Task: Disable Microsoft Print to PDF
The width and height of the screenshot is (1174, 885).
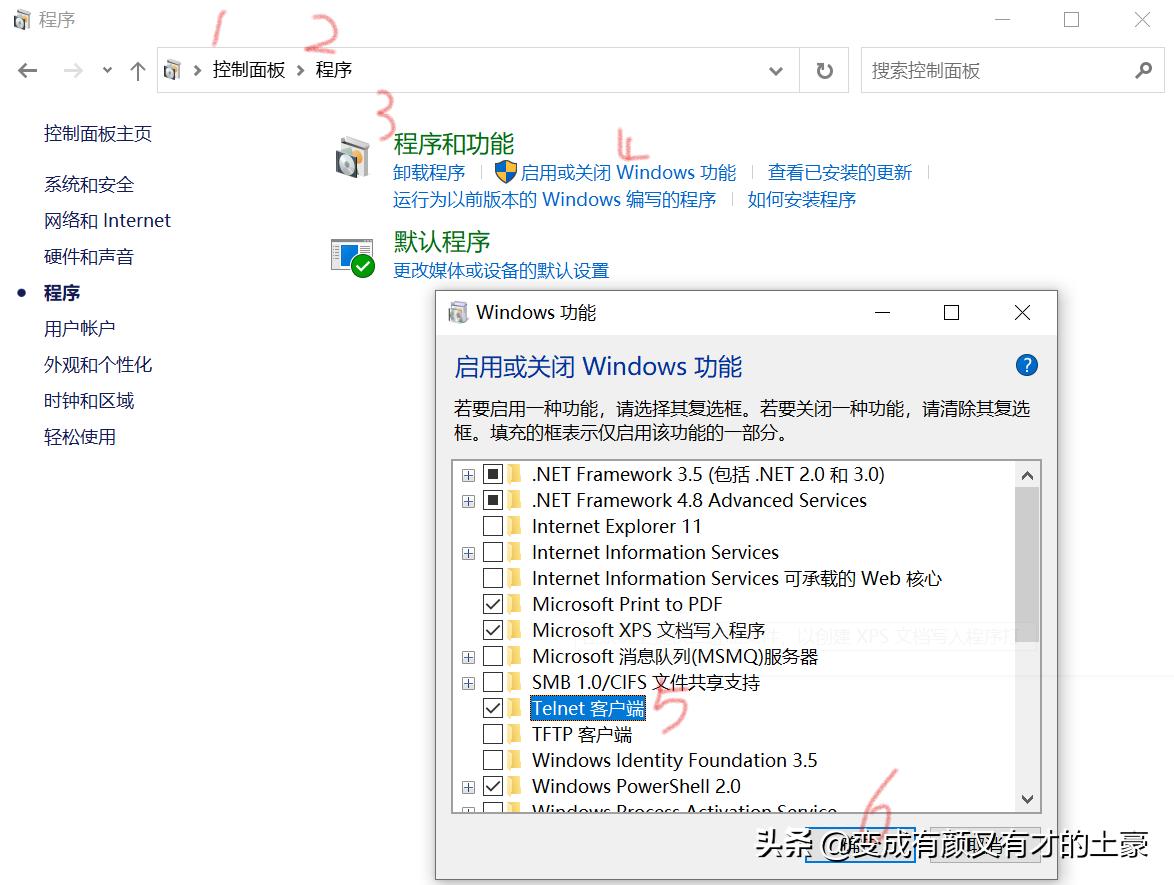Action: 491,604
